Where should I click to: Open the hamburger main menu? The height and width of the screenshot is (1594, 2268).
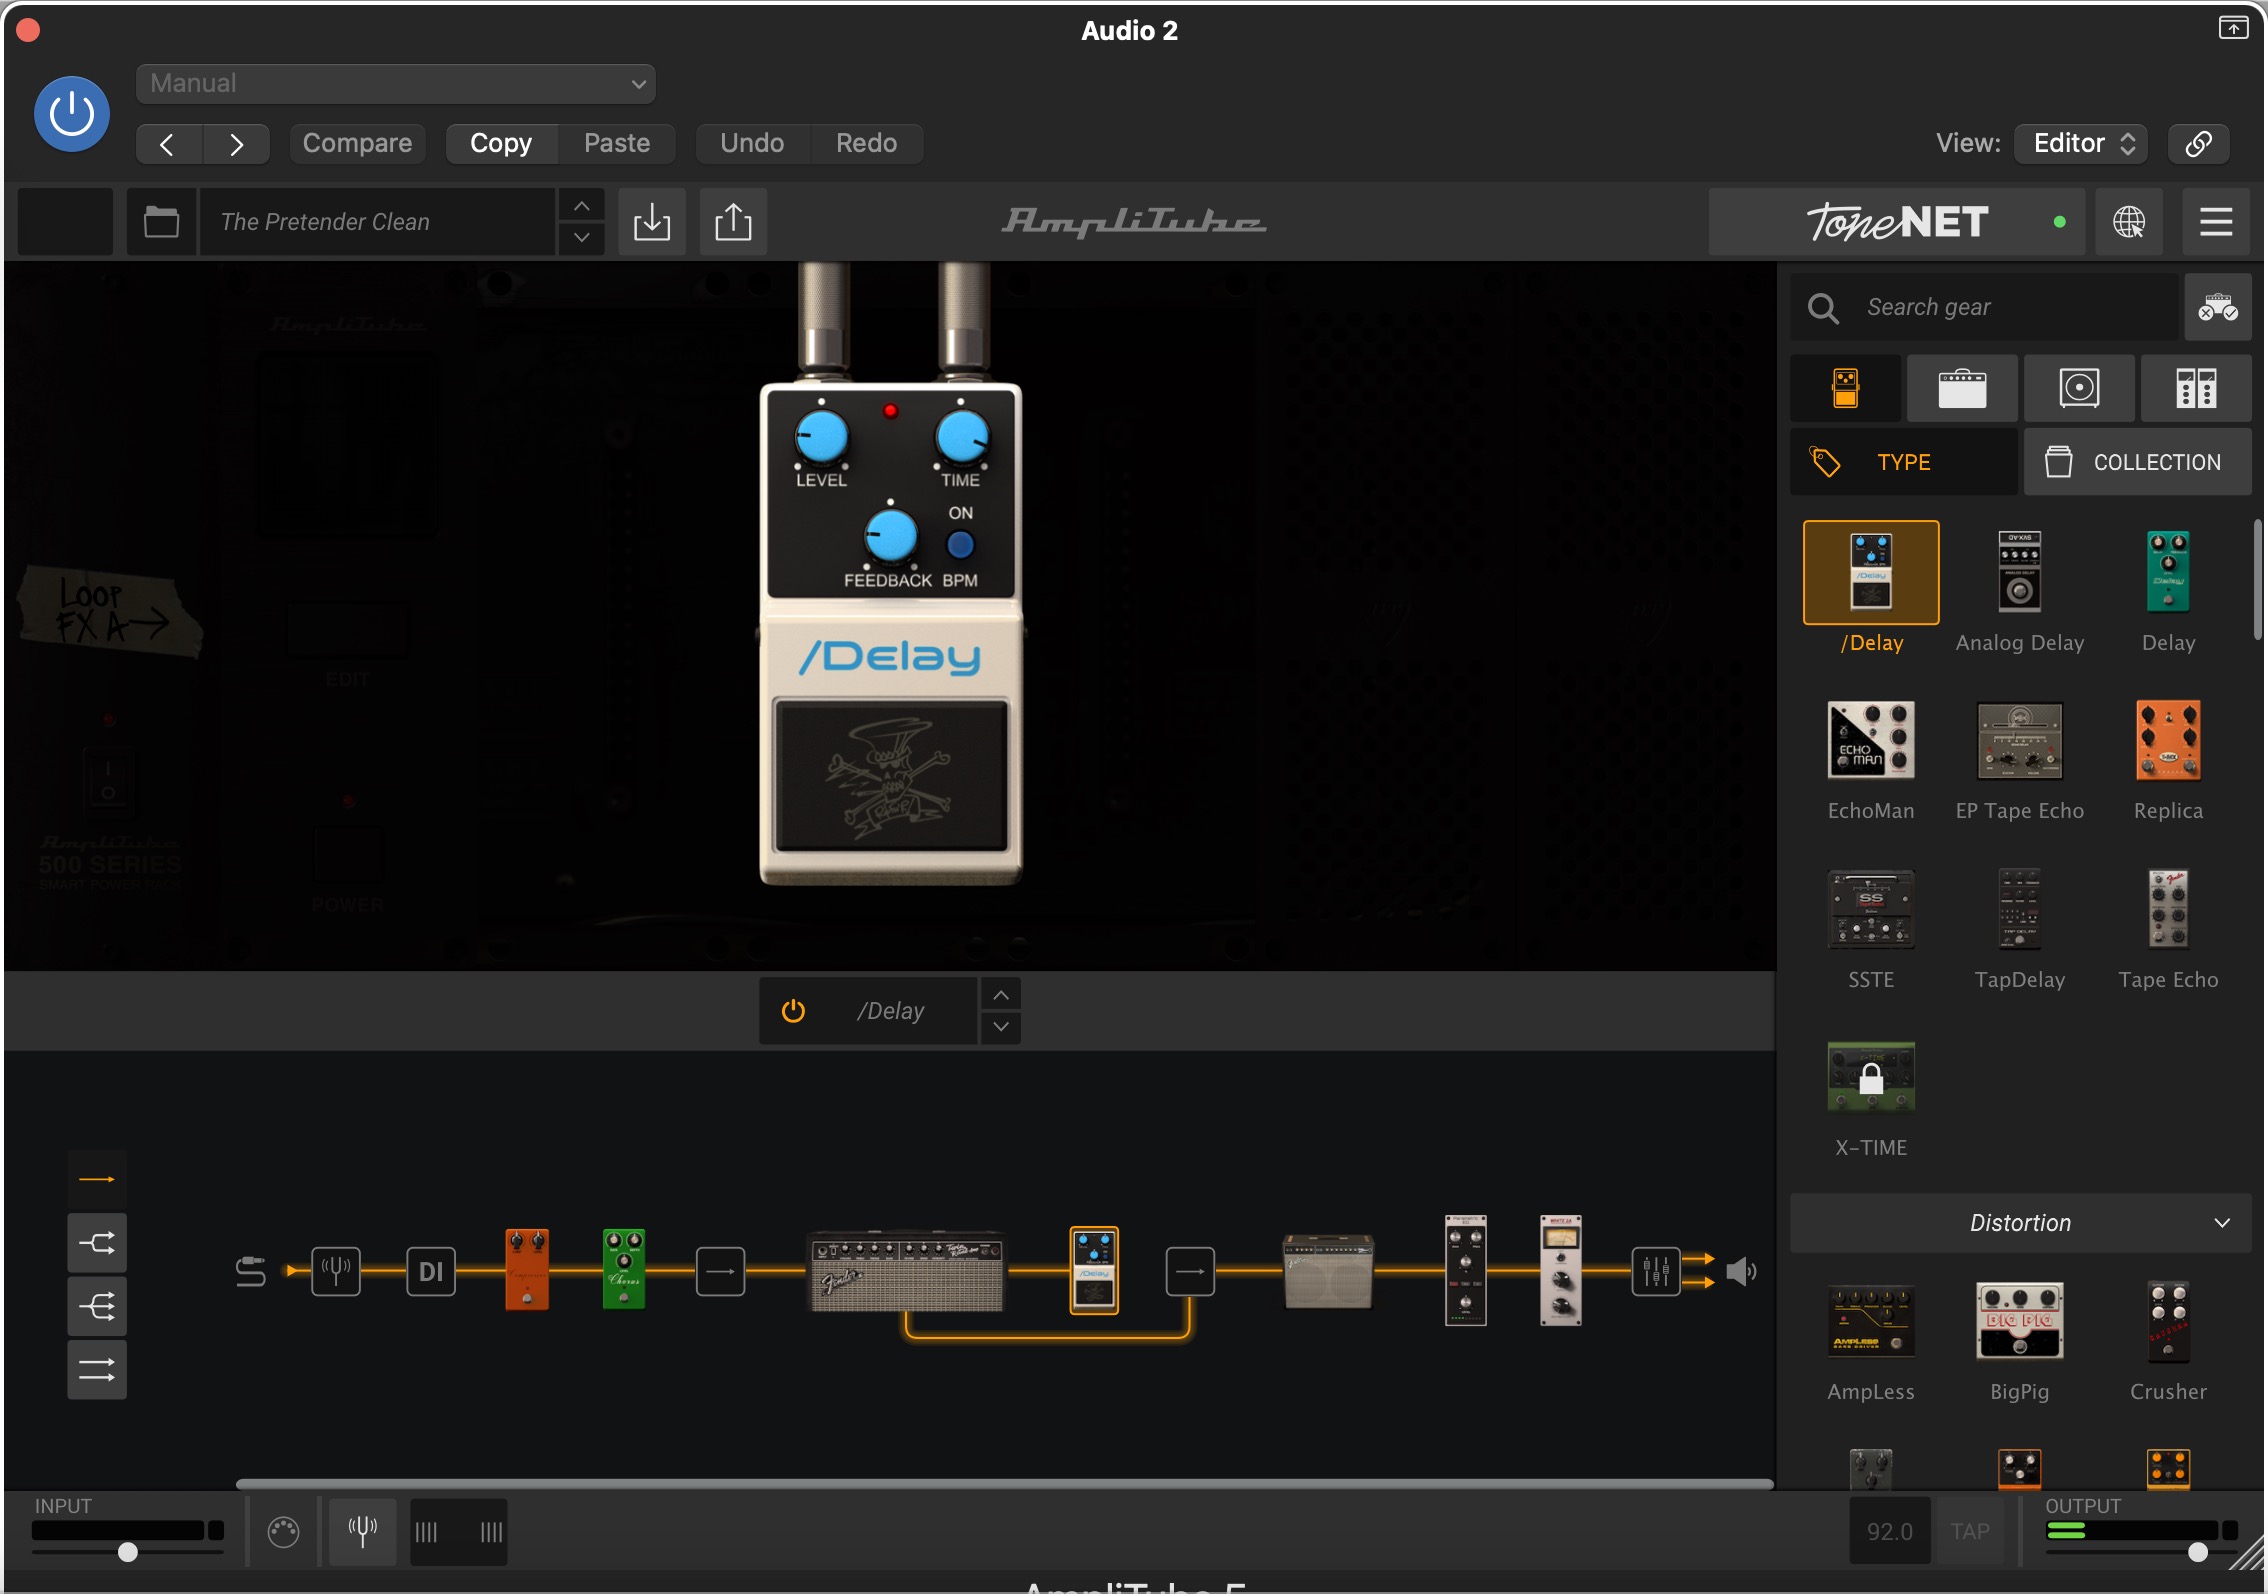tap(2216, 222)
